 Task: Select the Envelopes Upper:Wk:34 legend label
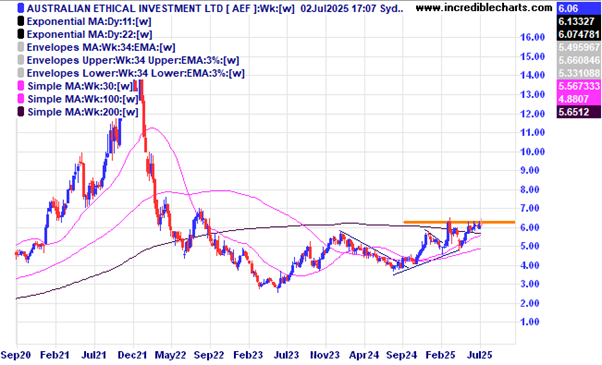click(133, 61)
